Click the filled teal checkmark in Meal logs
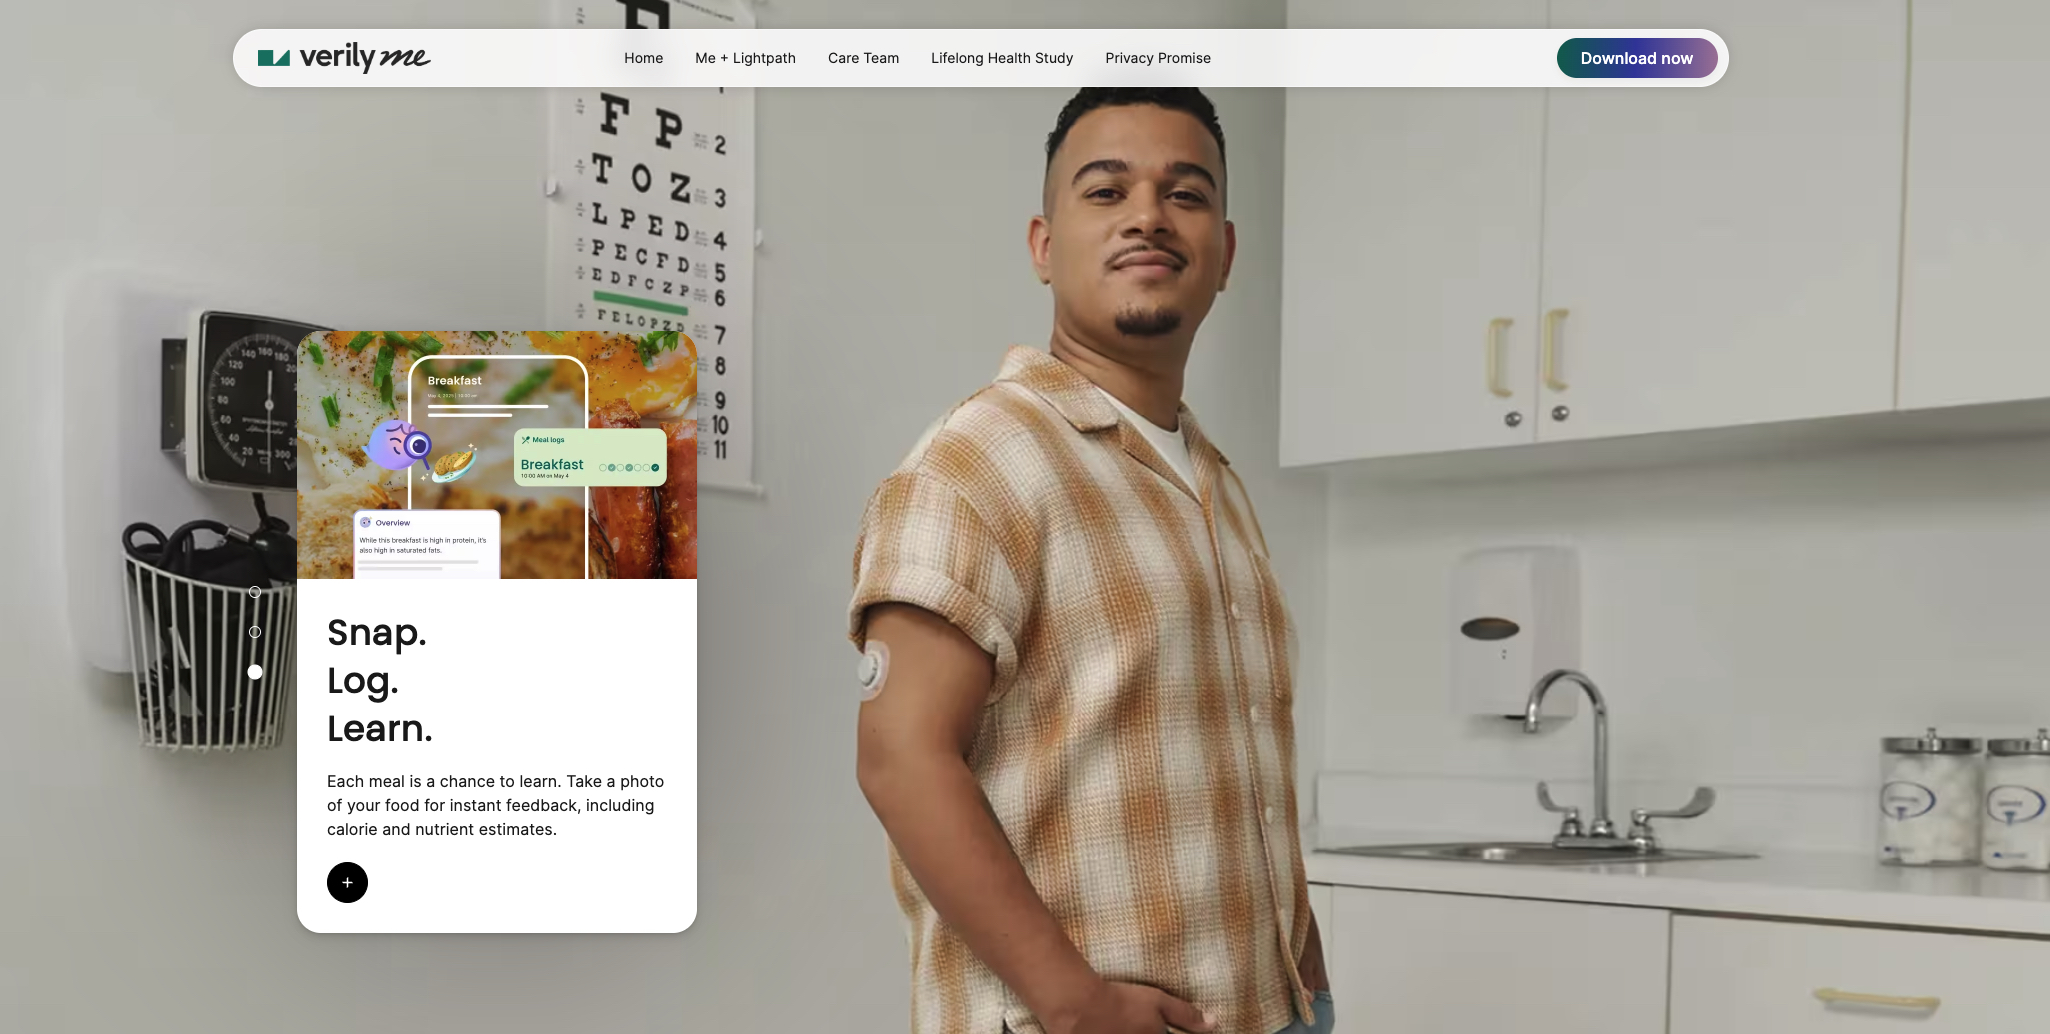 pyautogui.click(x=654, y=468)
